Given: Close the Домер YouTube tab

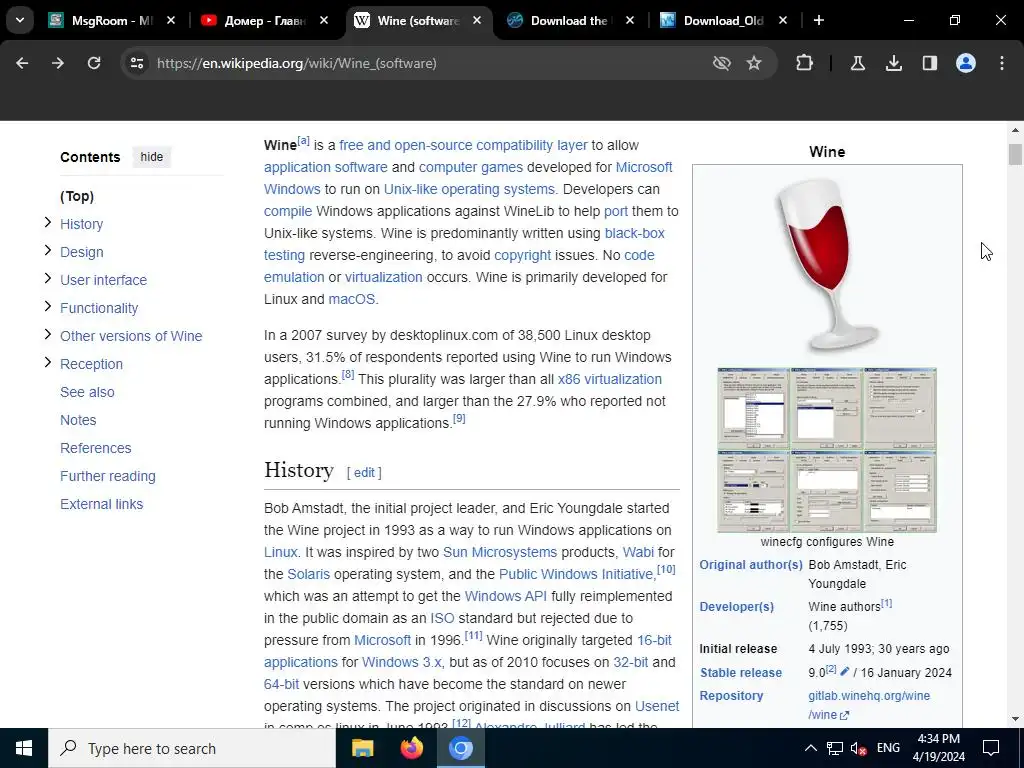Looking at the screenshot, I should click(324, 20).
